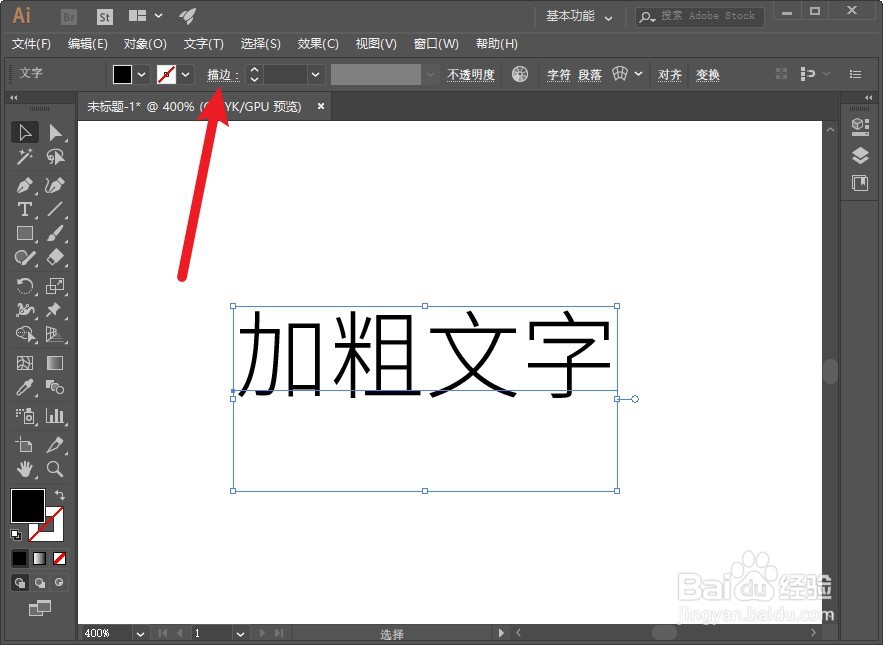Image resolution: width=883 pixels, height=645 pixels.
Task: Select the Rotate tool
Action: [25, 286]
